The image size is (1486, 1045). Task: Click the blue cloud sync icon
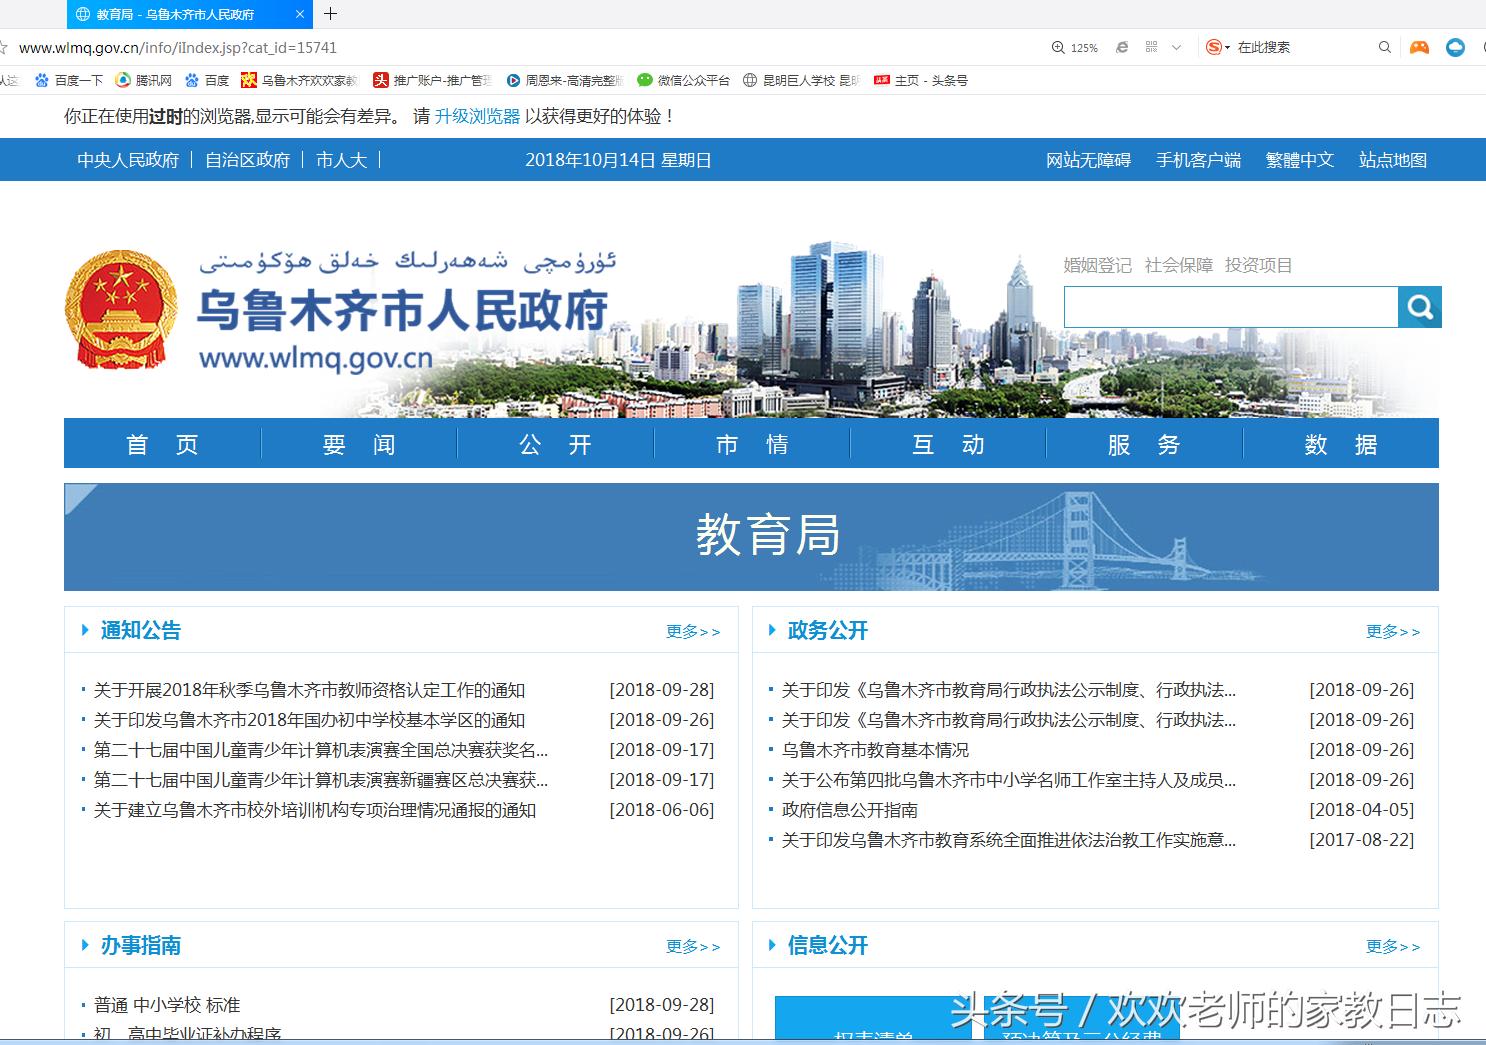1455,47
